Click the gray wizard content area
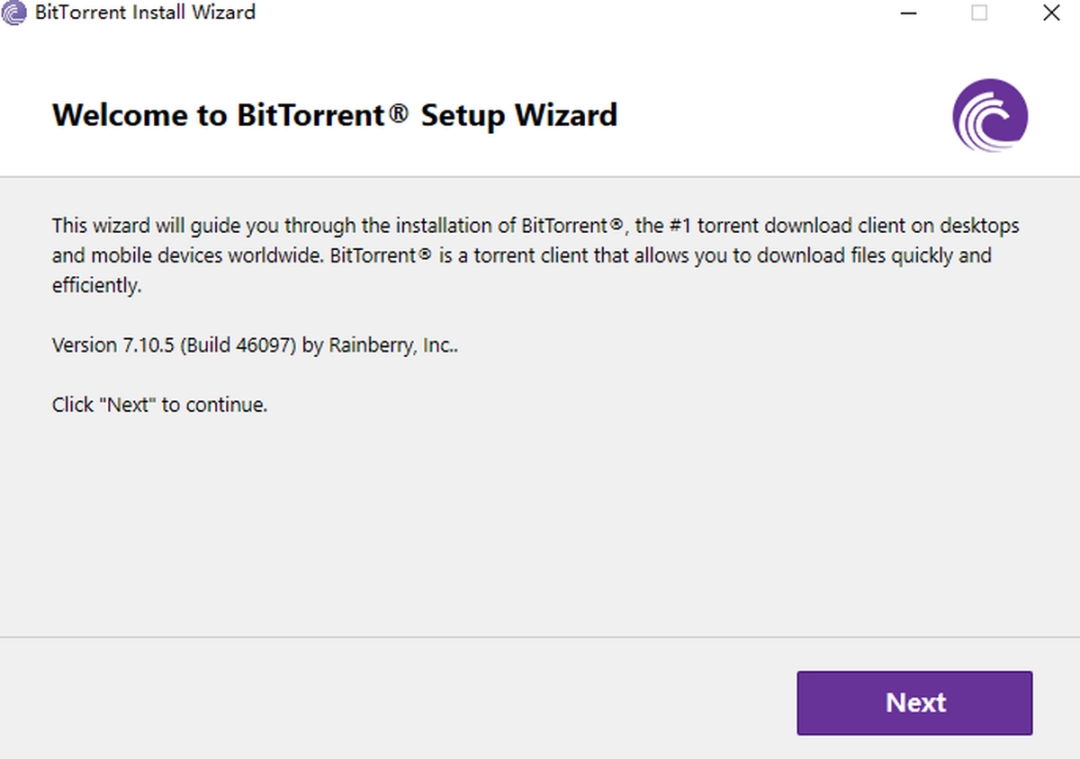This screenshot has height=759, width=1080. tap(540, 530)
